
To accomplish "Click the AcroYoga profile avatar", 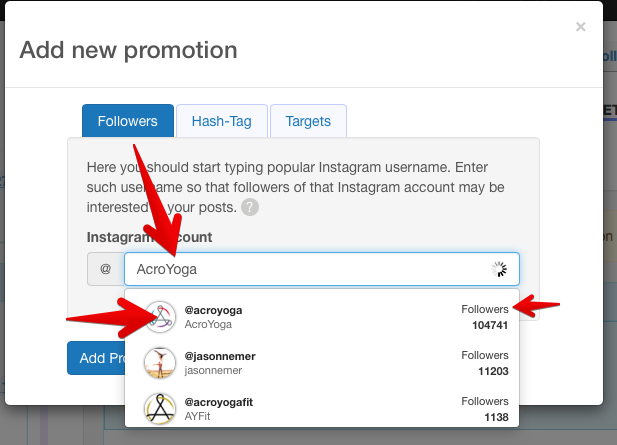I will (x=160, y=317).
